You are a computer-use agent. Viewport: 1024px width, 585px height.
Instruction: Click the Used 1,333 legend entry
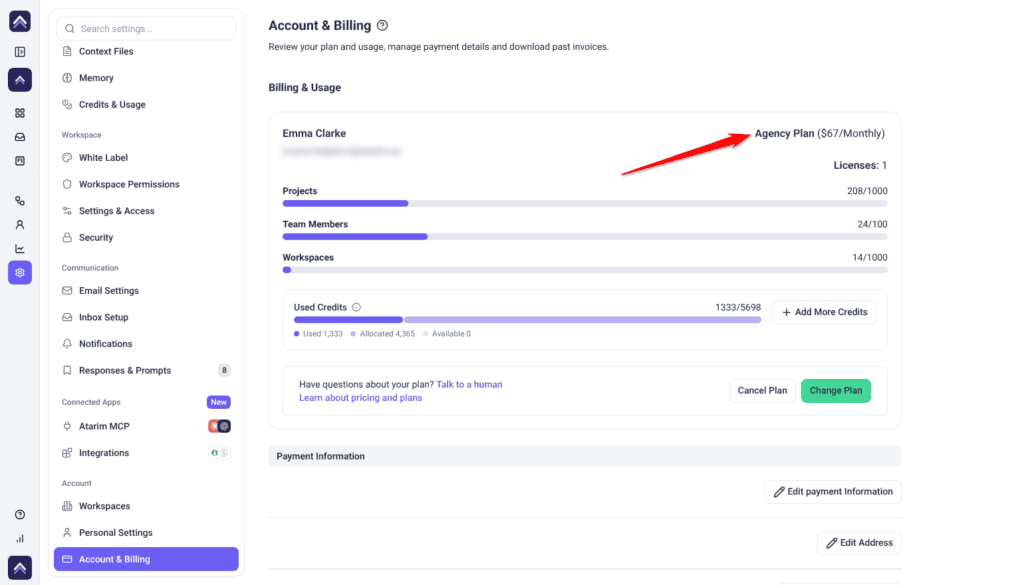click(x=318, y=334)
